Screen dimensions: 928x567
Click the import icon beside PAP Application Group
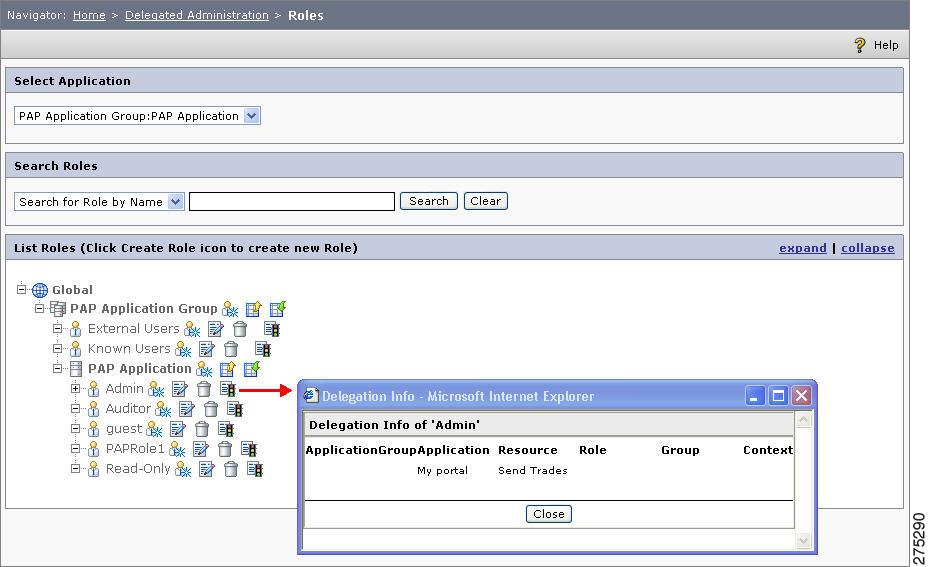278,308
